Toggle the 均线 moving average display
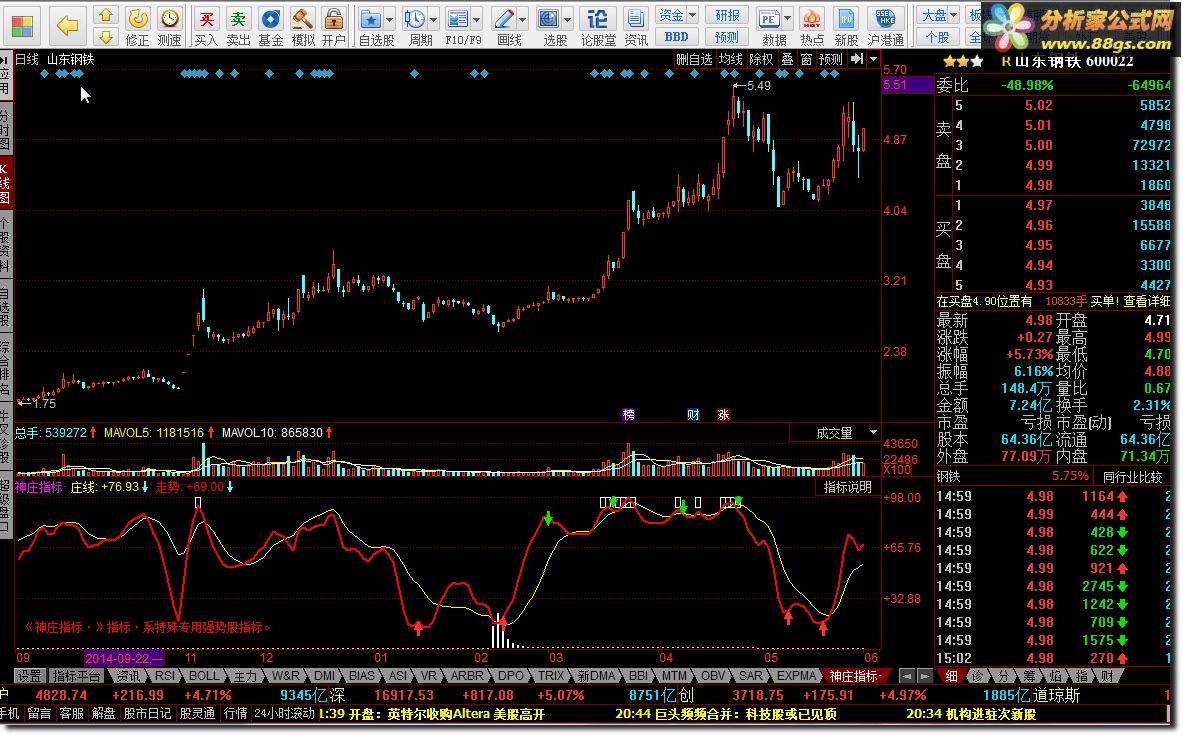This screenshot has width=1183, height=735. (730, 59)
